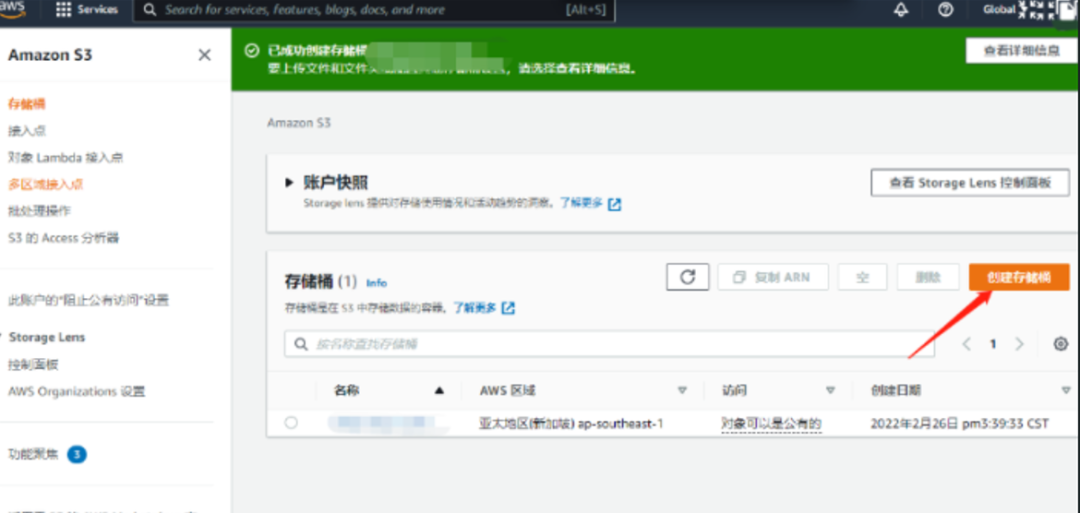Sort by AWS 区域 column arrow

coord(682,390)
